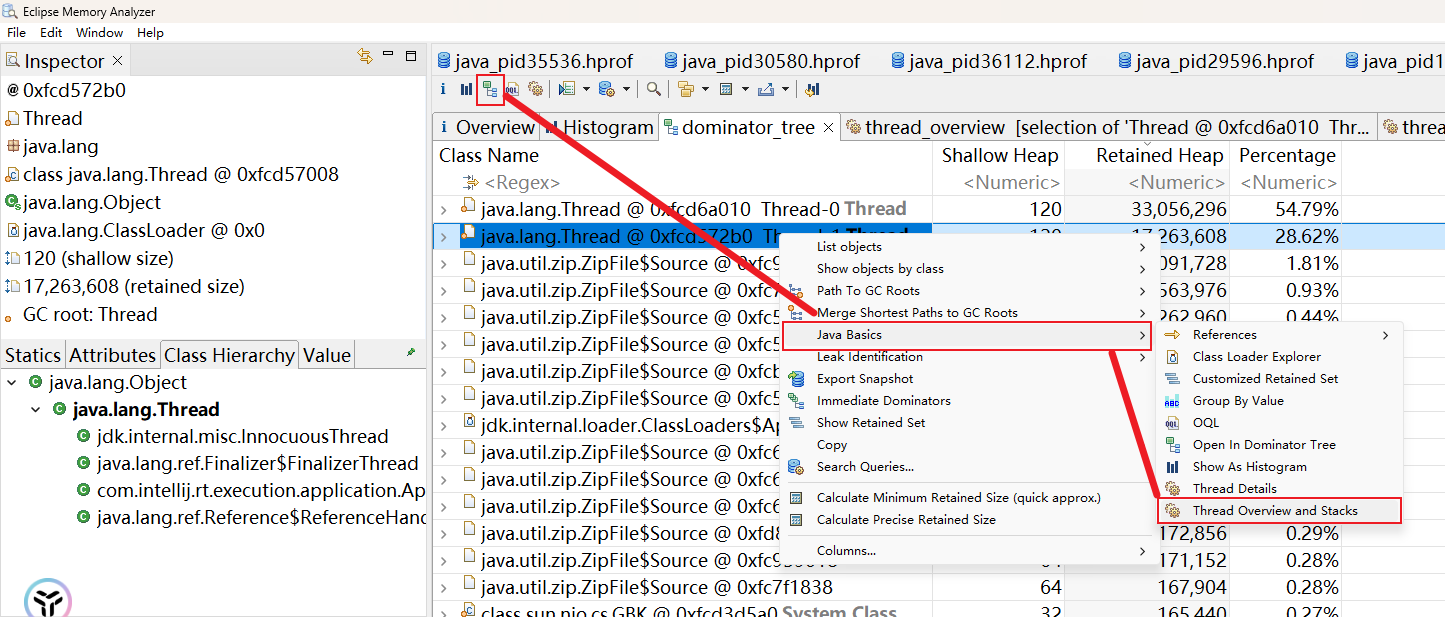Choose Merge Shortest Paths to GC Roots
Screen dimensions: 1445x617
[x=966, y=312]
